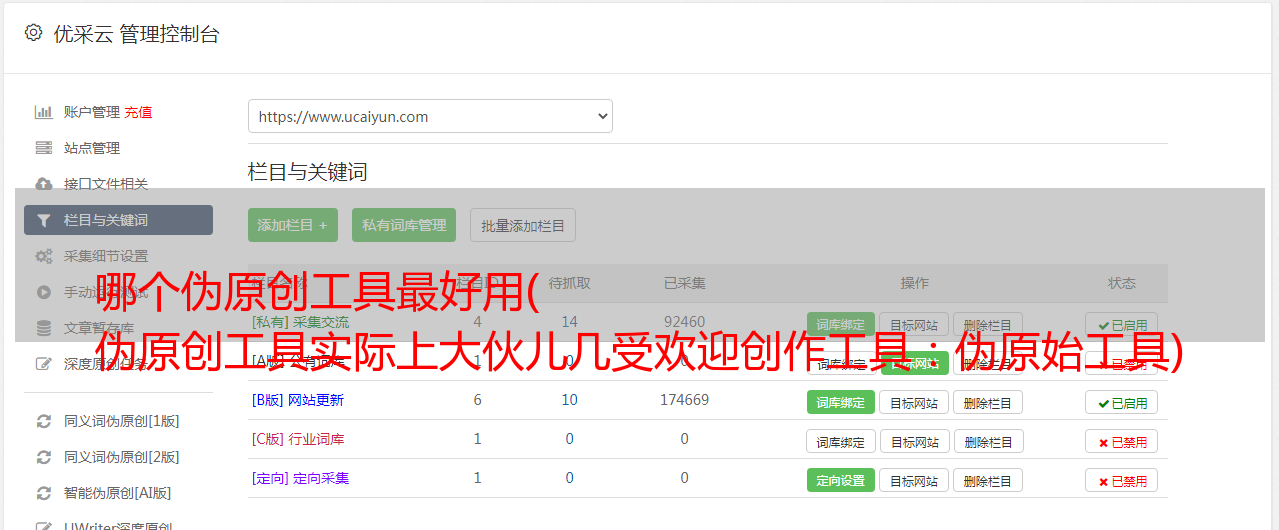Click the gears icon for 采集细节设置
Screen dimensions: 1279x530
[44, 256]
